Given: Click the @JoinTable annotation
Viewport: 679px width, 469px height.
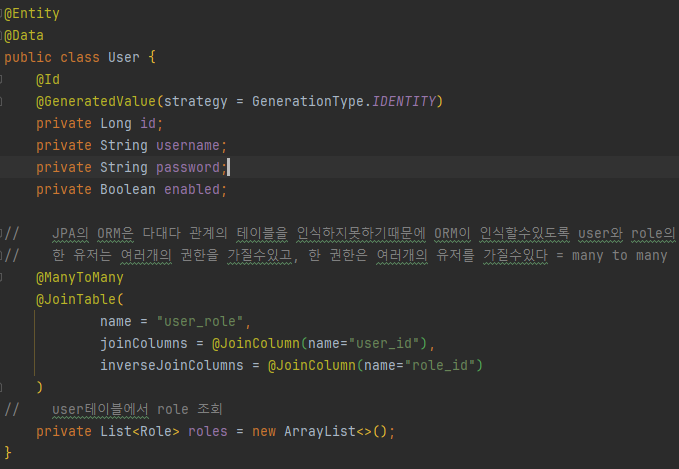Looking at the screenshot, I should coord(76,300).
